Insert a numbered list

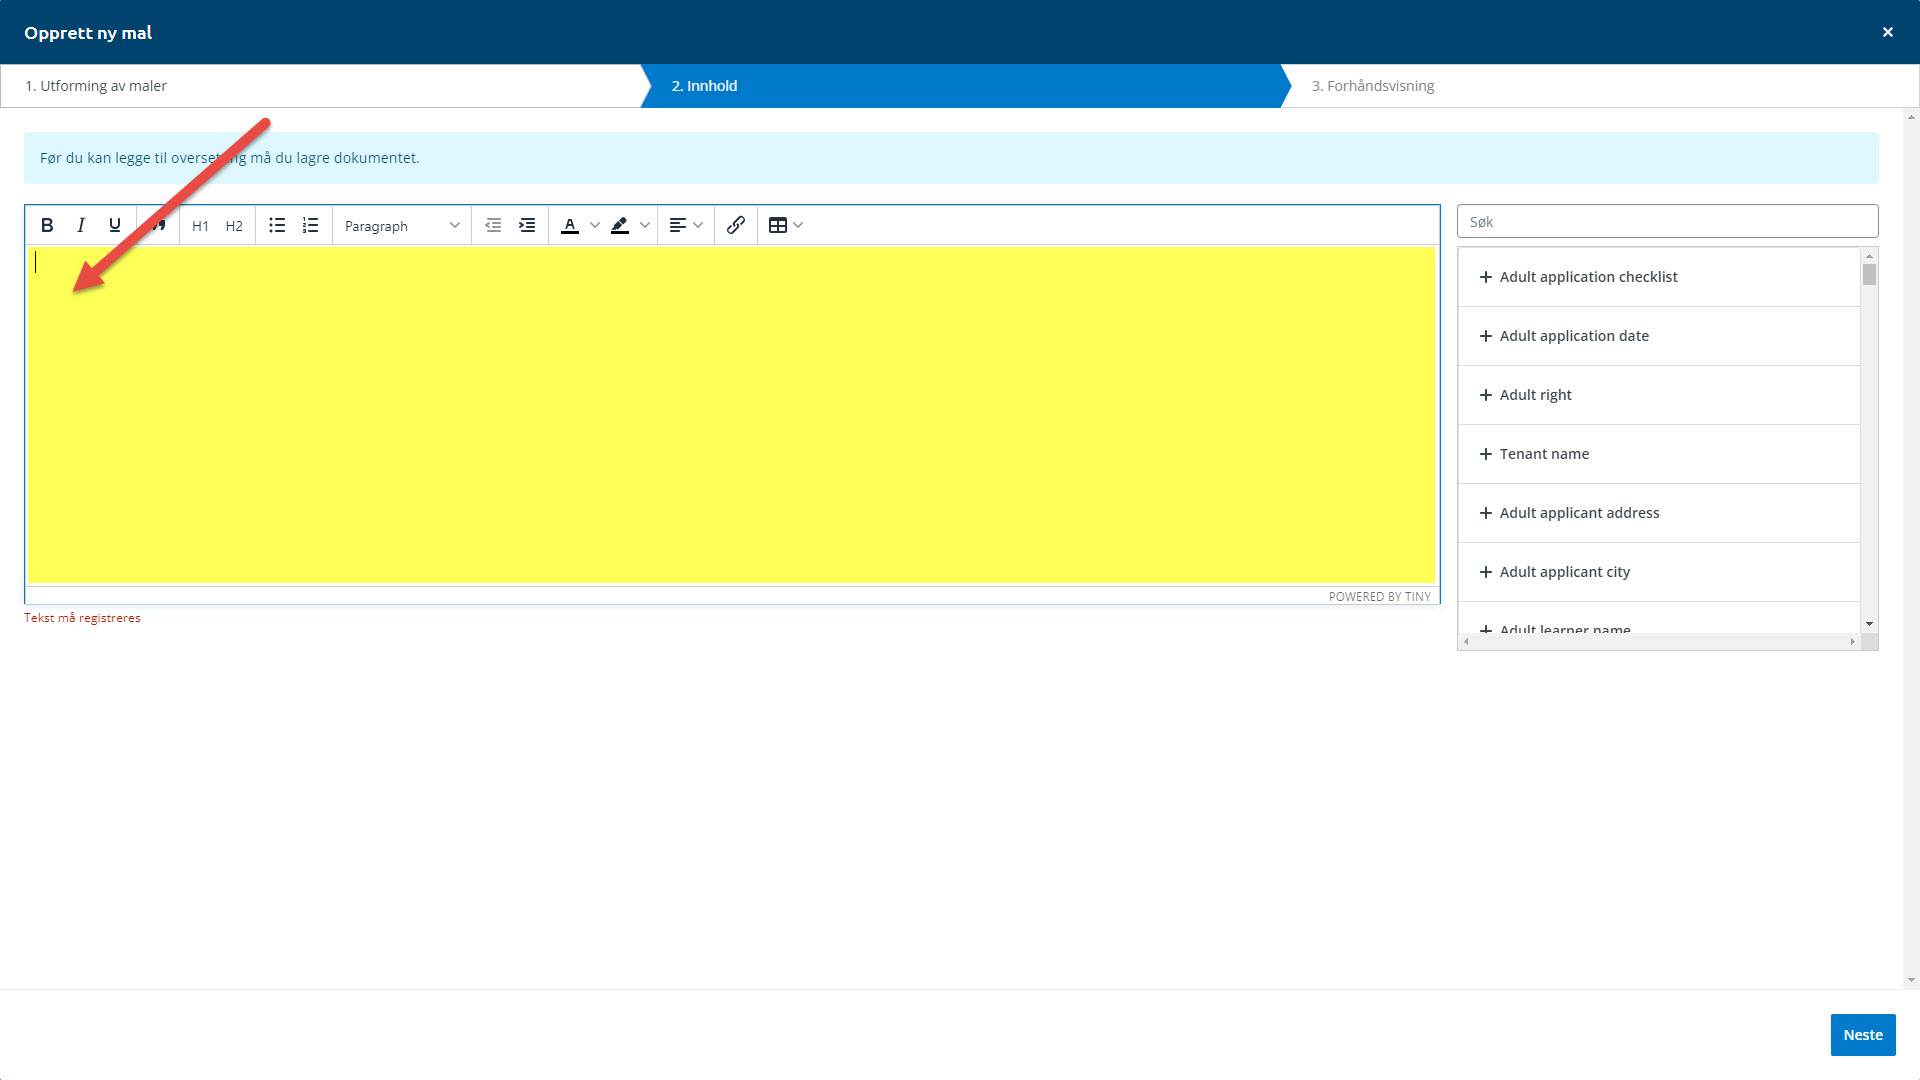tap(311, 225)
